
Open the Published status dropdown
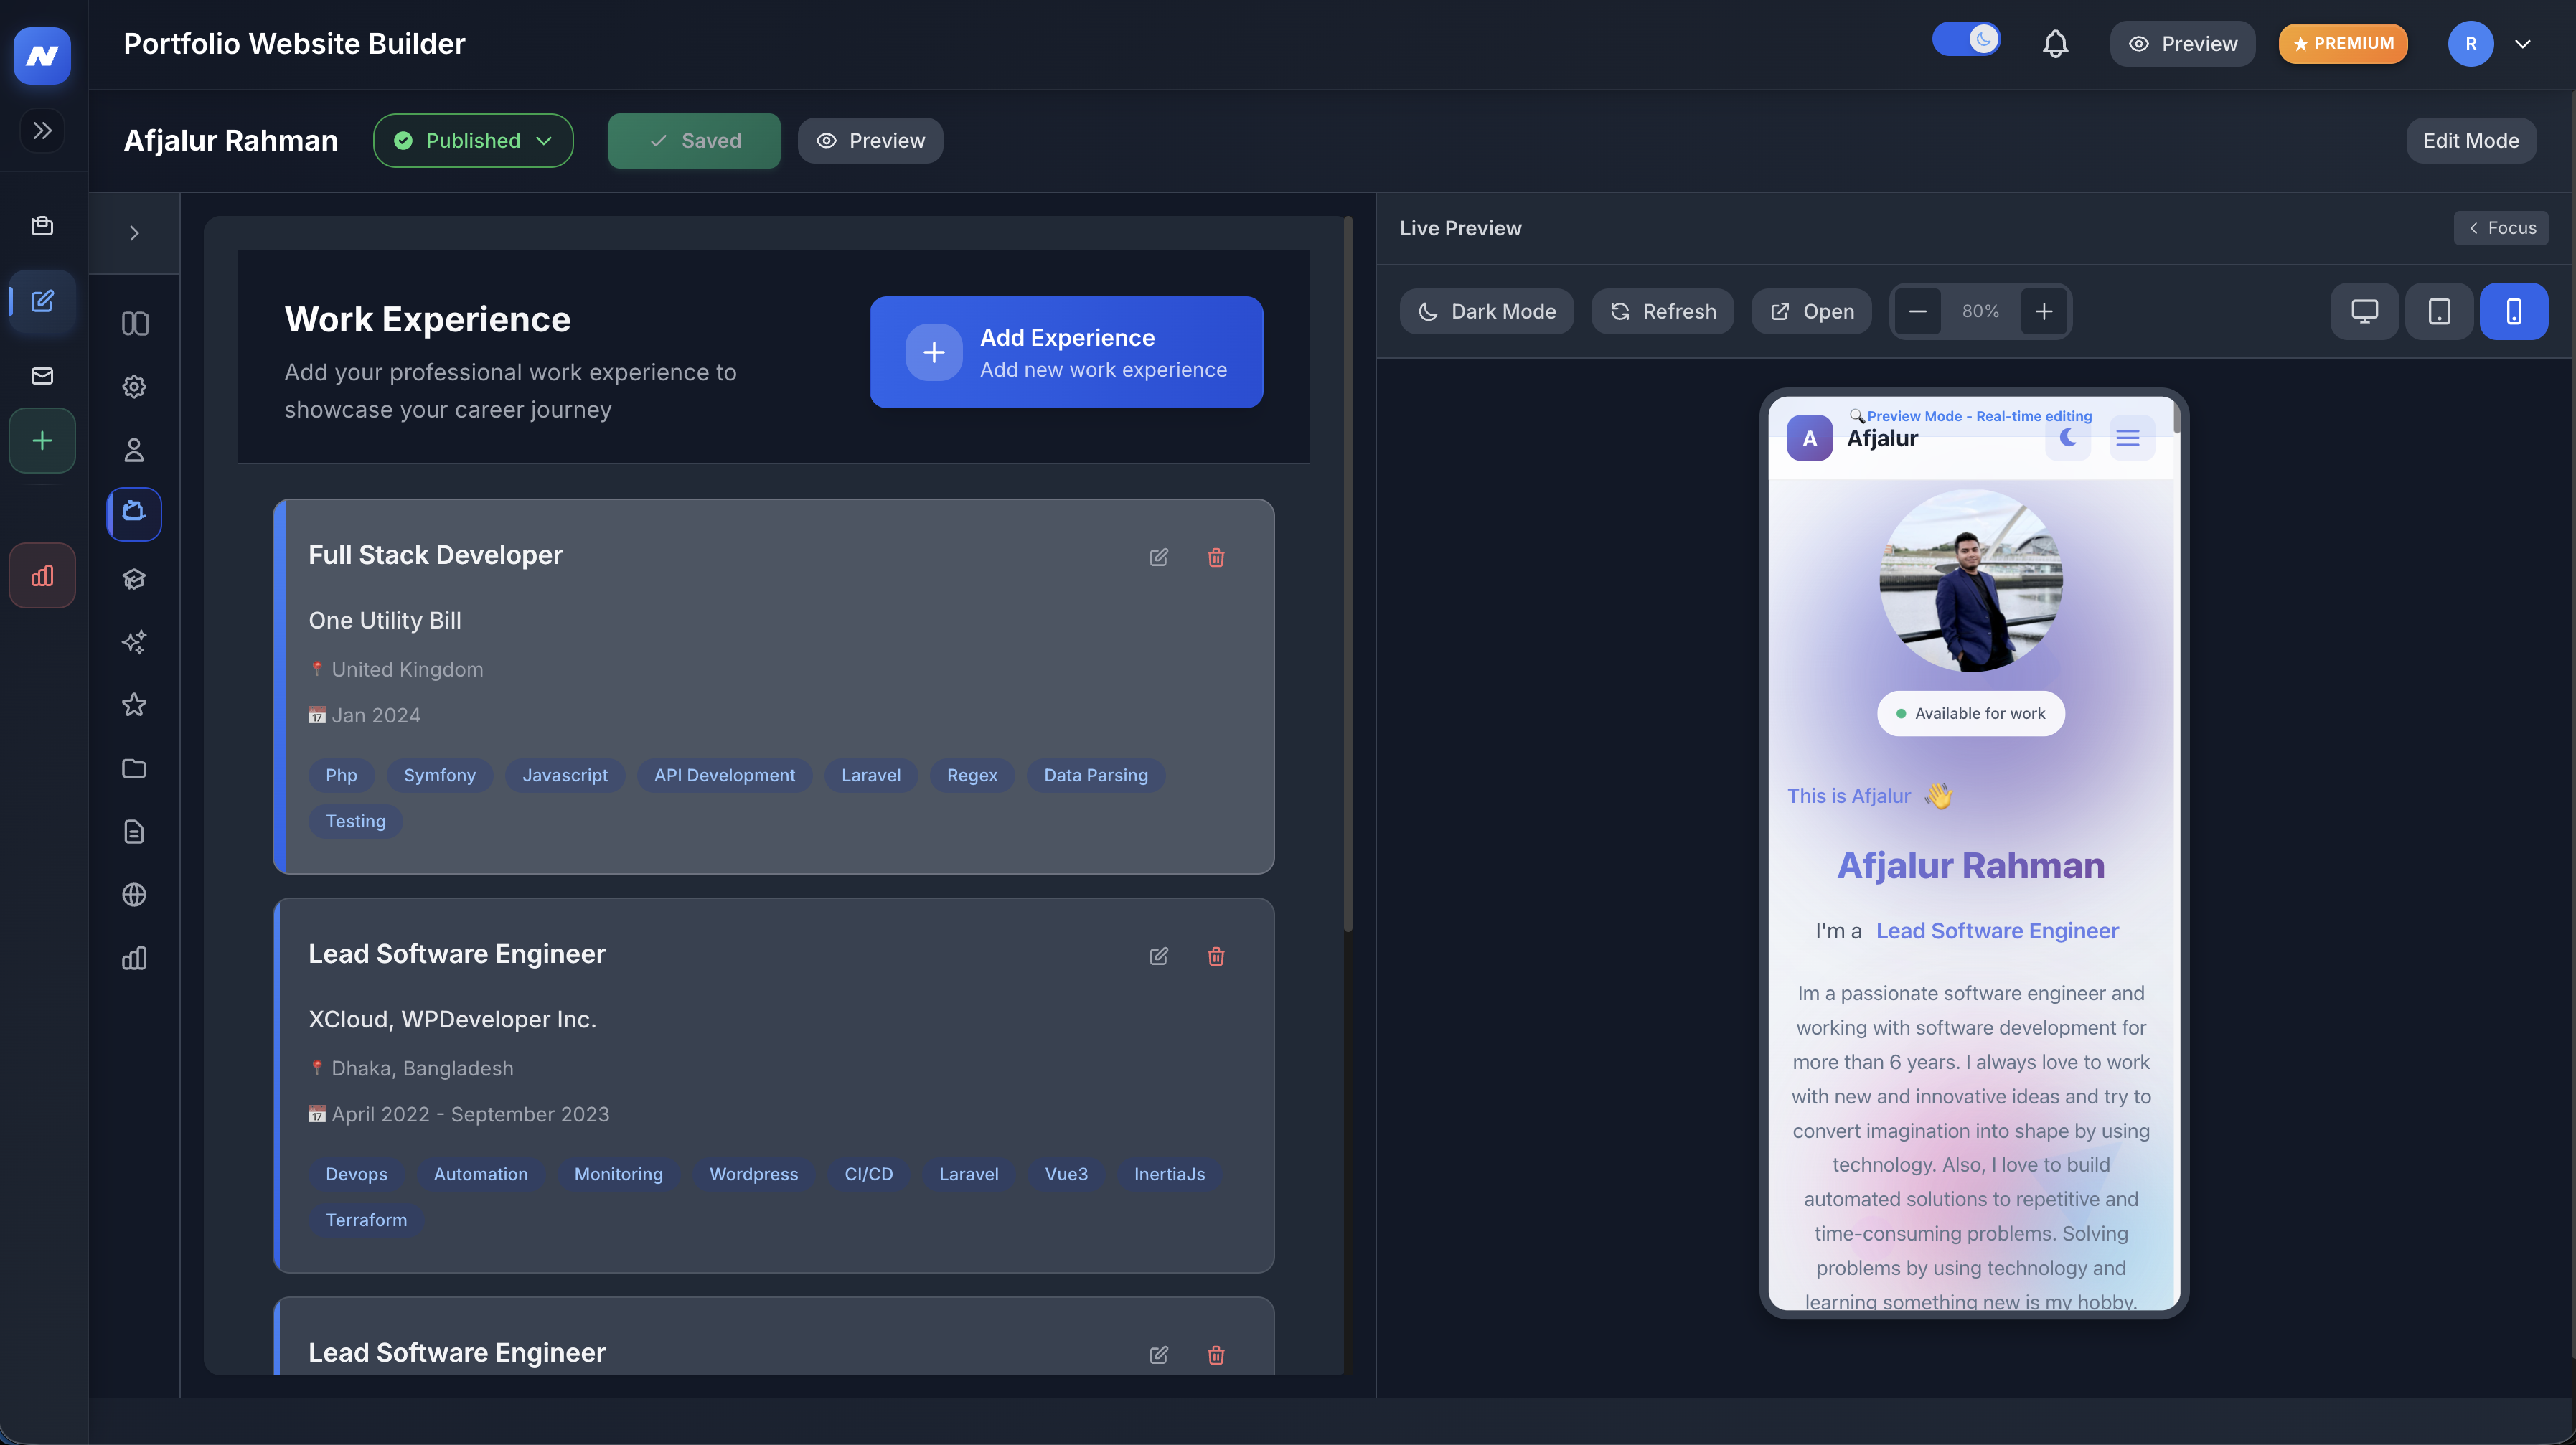point(472,140)
